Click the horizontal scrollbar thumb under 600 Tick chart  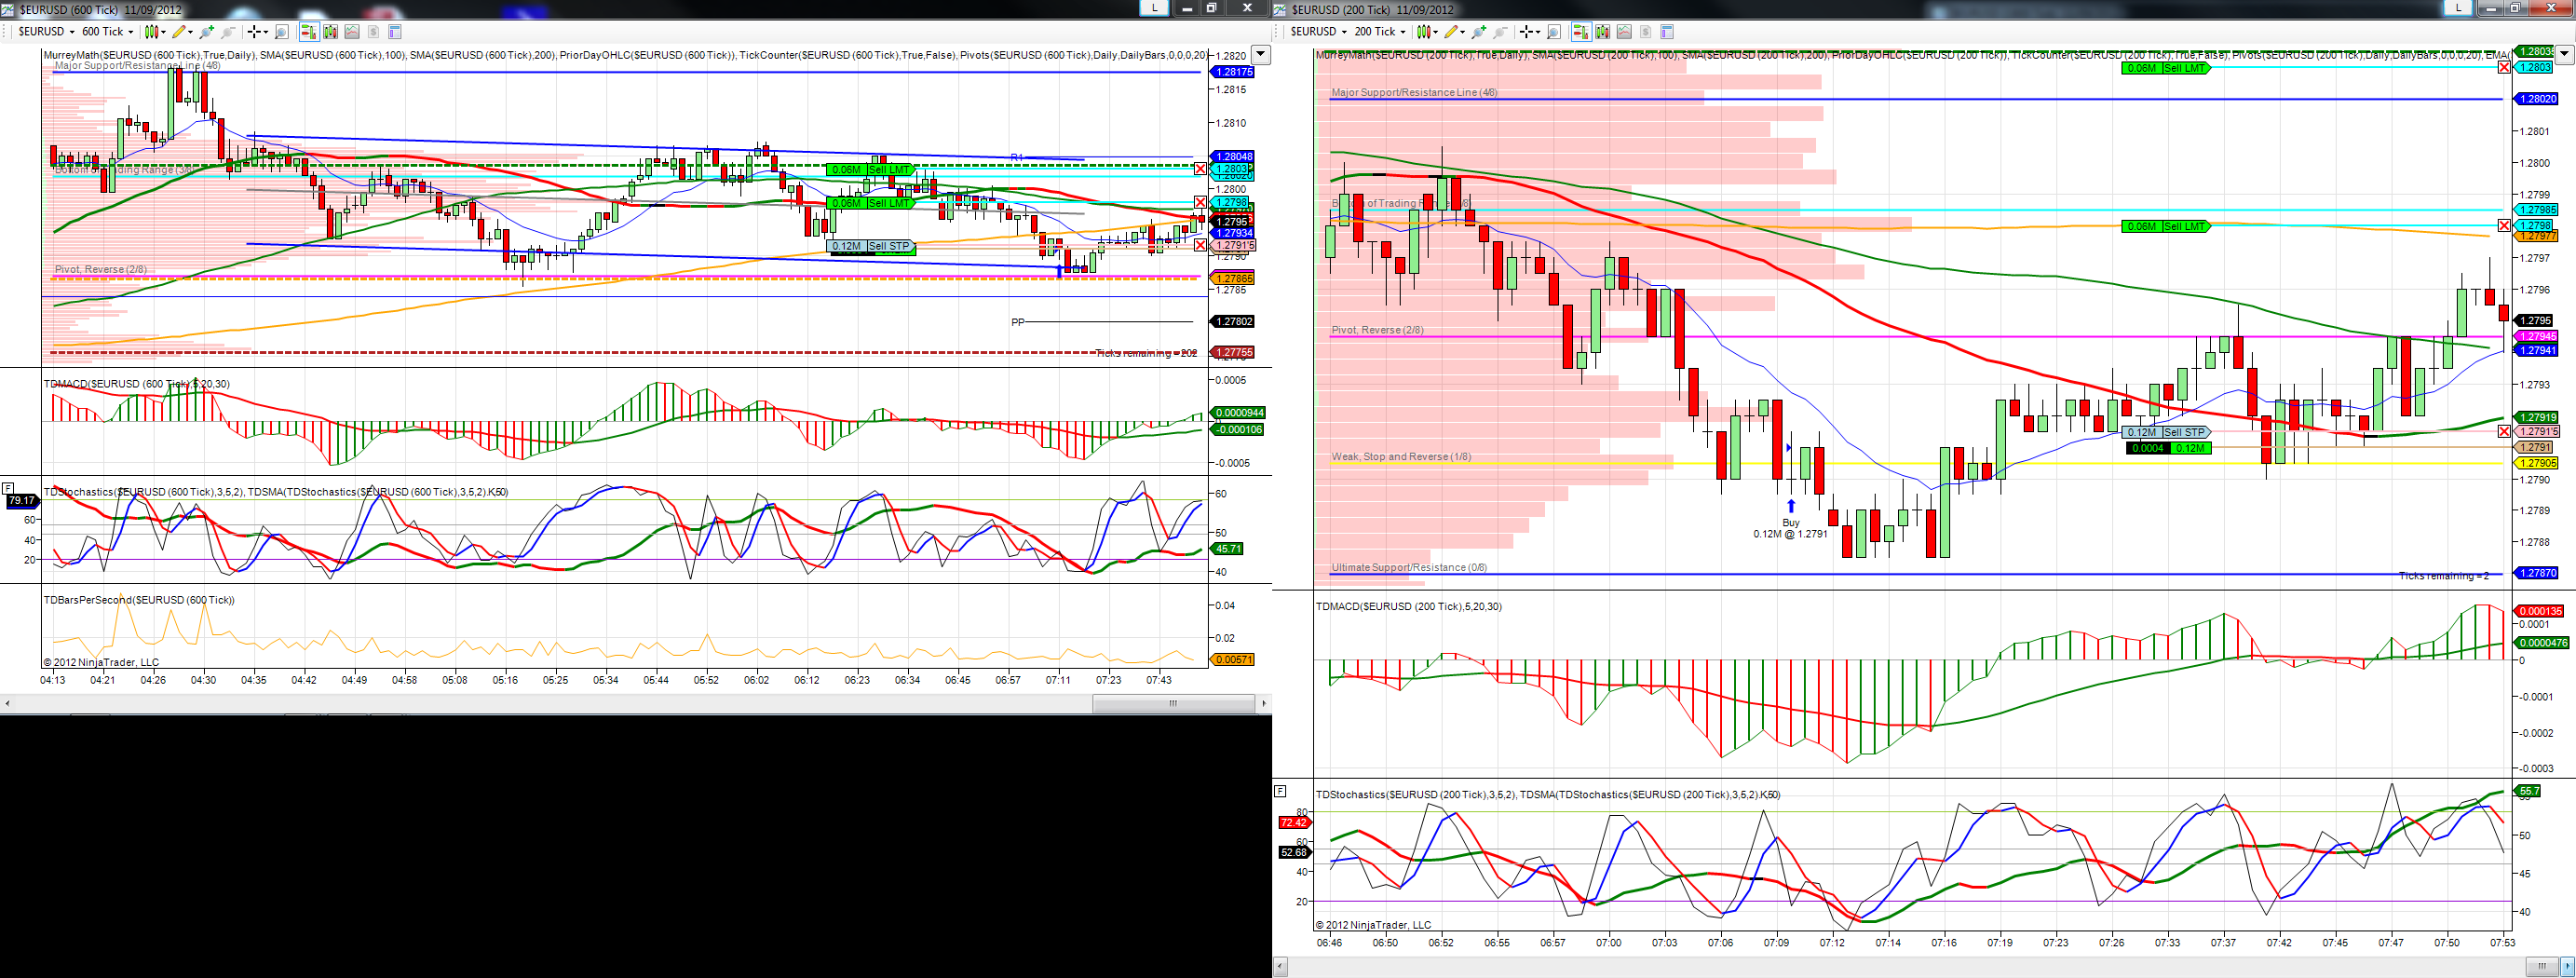tap(1174, 703)
